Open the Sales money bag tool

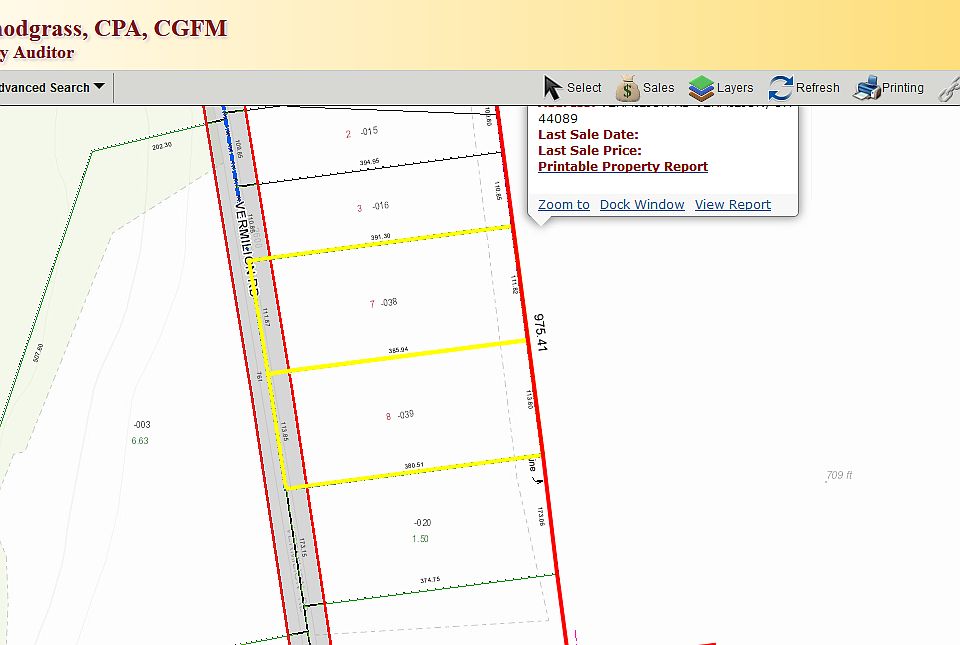click(645, 88)
